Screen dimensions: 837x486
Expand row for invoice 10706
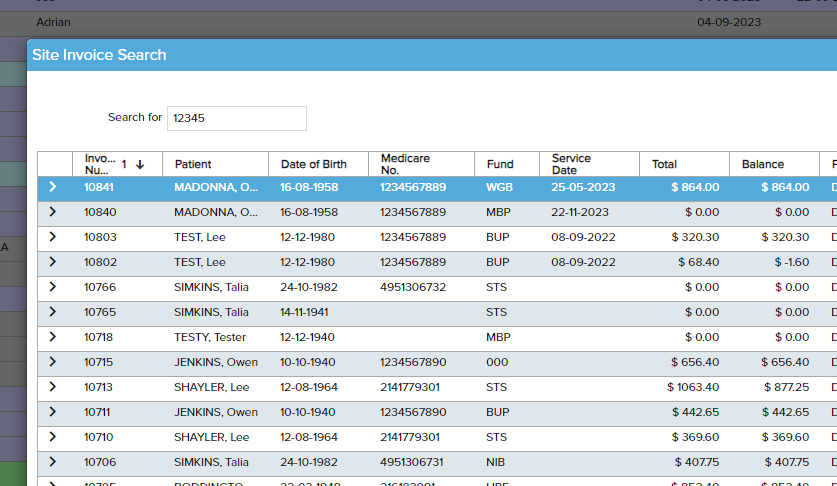pyautogui.click(x=52, y=462)
